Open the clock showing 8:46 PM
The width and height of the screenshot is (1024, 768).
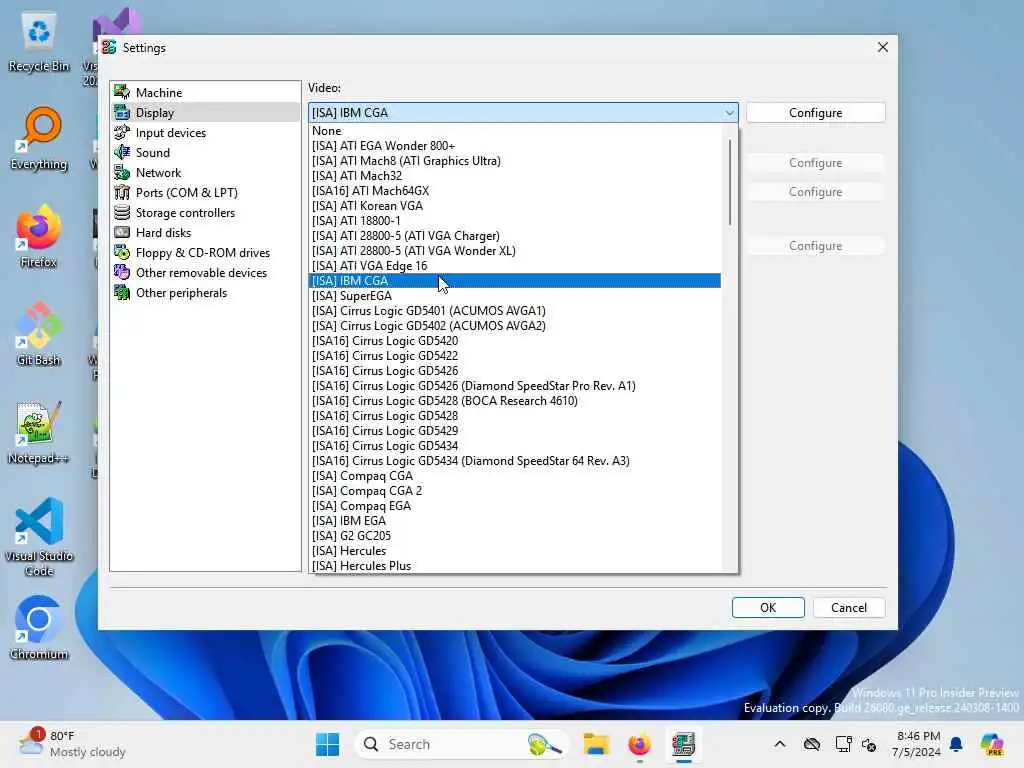[x=918, y=744]
